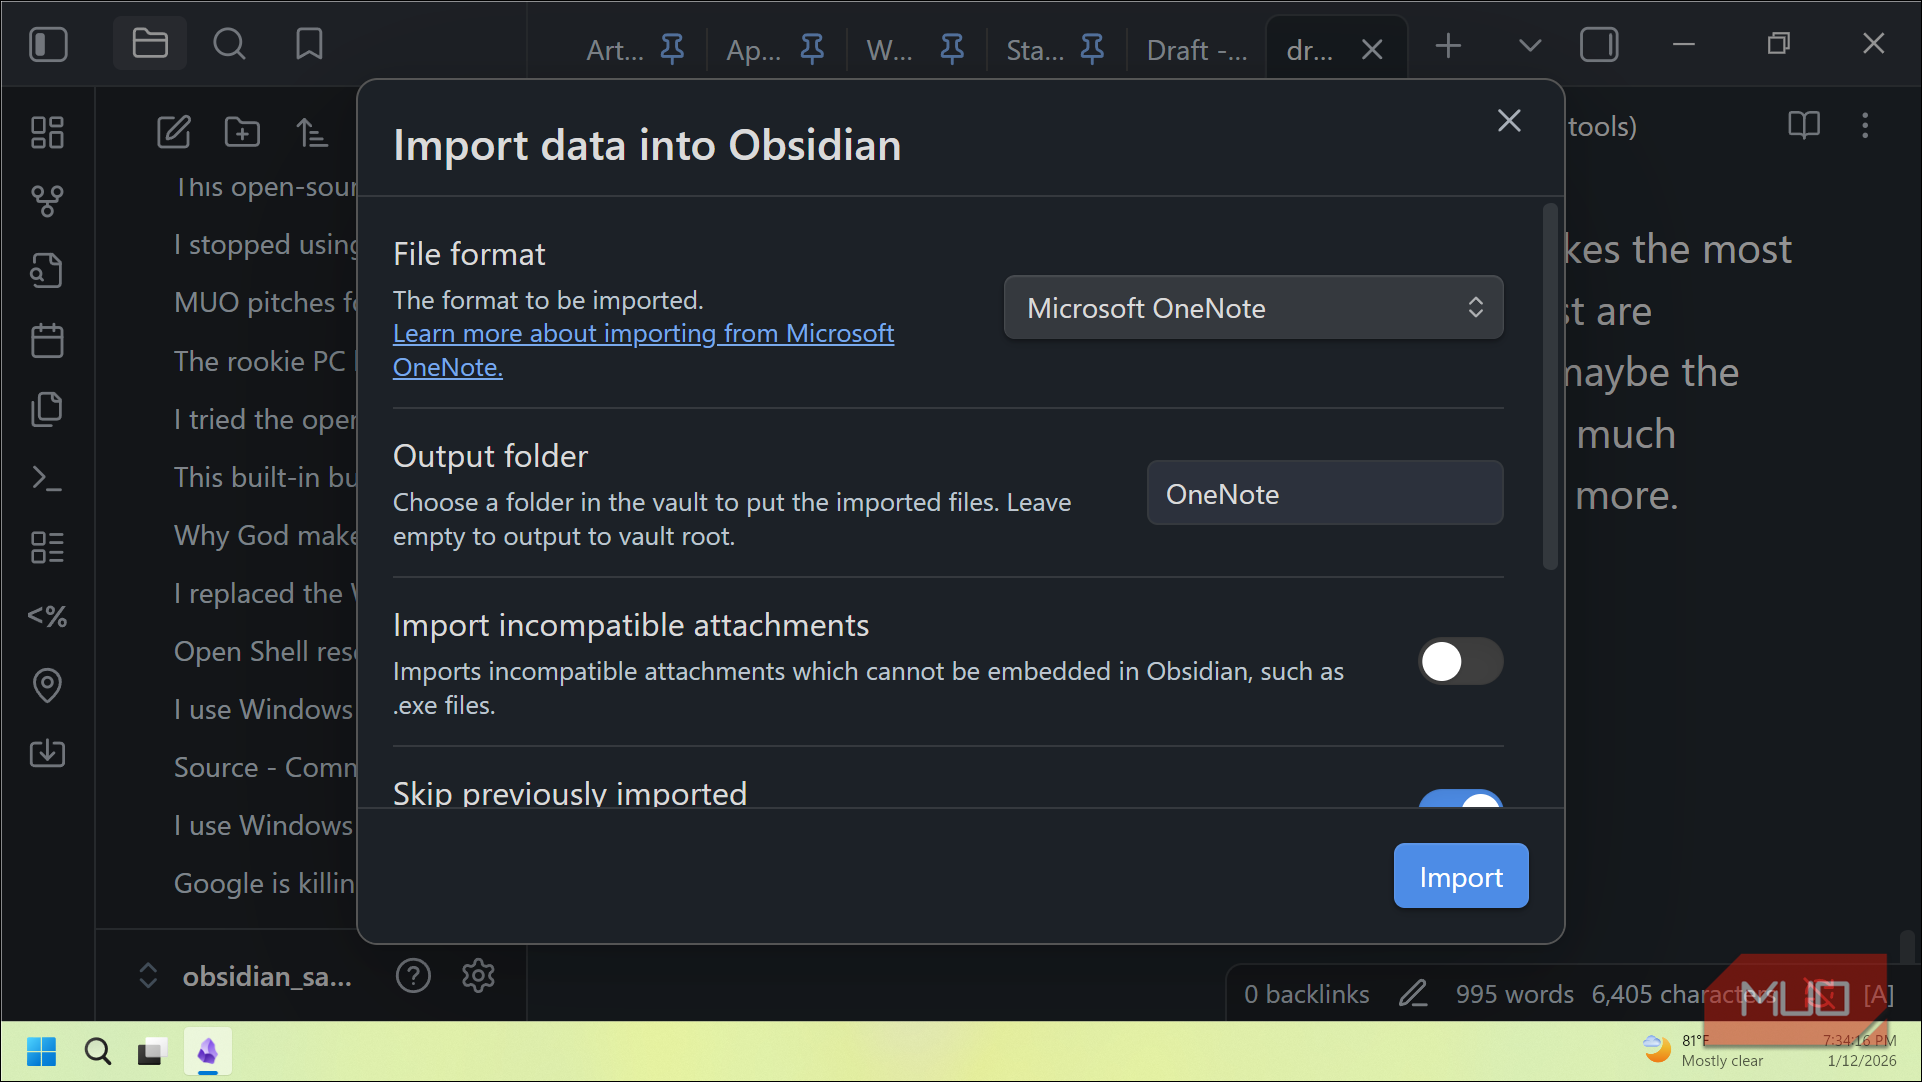Close the Import data dialog

click(x=1509, y=121)
